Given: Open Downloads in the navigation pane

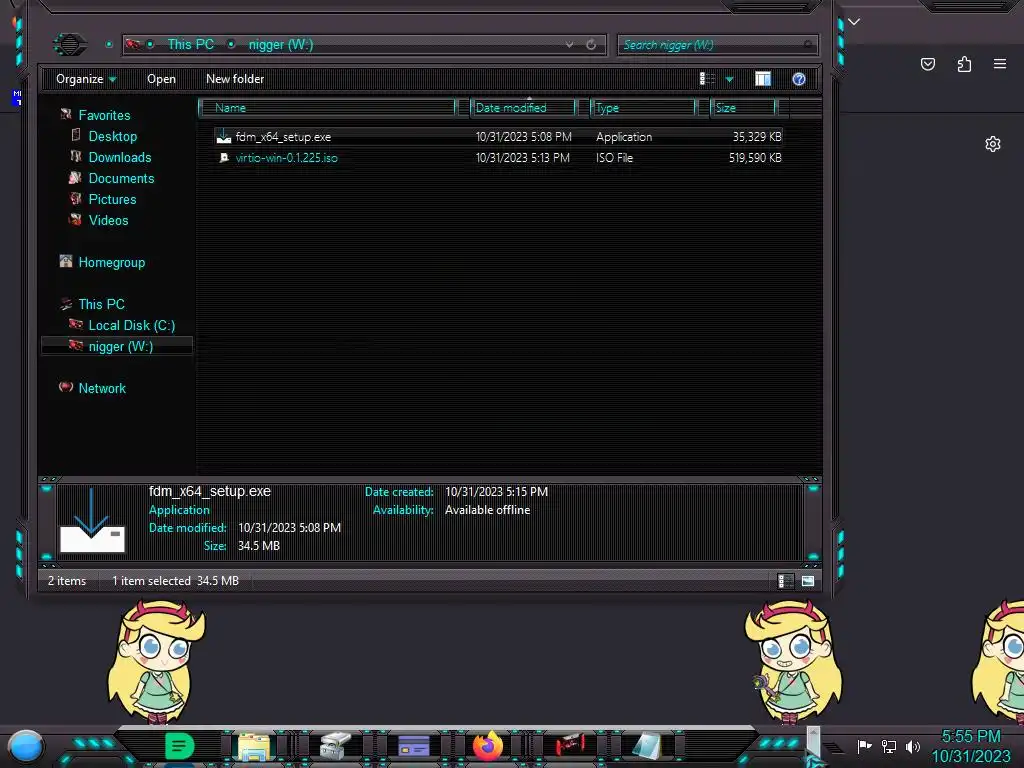Looking at the screenshot, I should (x=120, y=157).
